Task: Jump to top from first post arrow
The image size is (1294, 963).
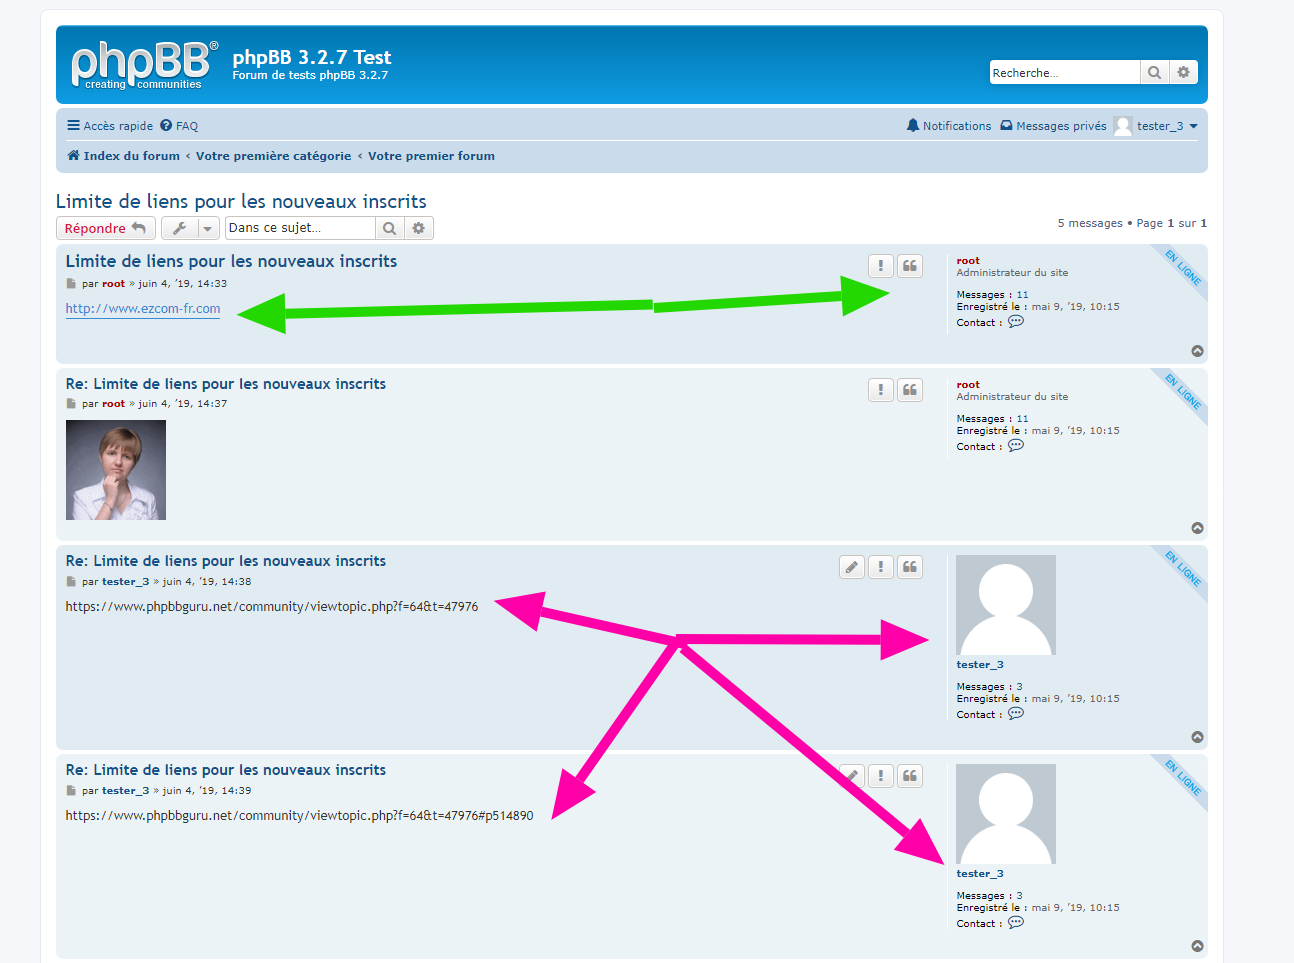Action: (1197, 351)
